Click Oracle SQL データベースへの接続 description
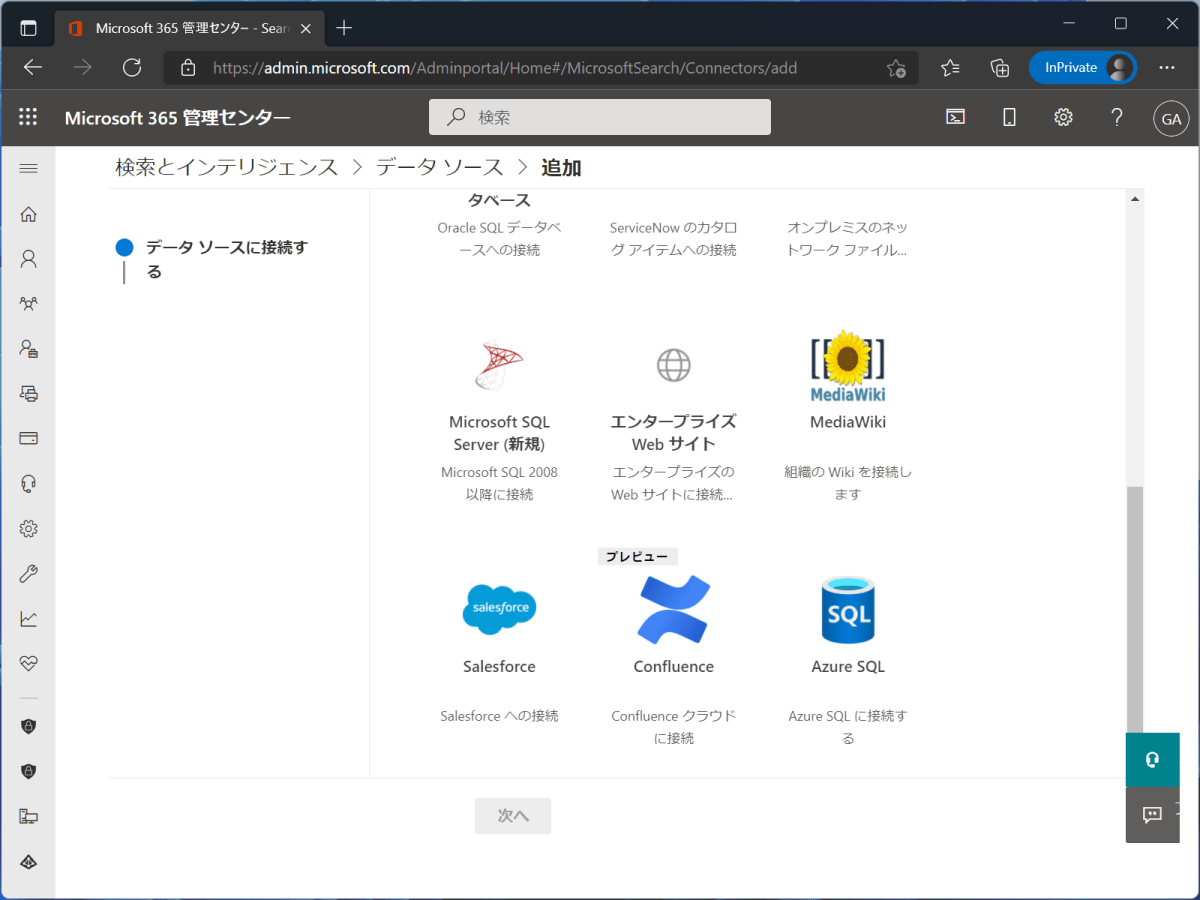 (x=499, y=239)
